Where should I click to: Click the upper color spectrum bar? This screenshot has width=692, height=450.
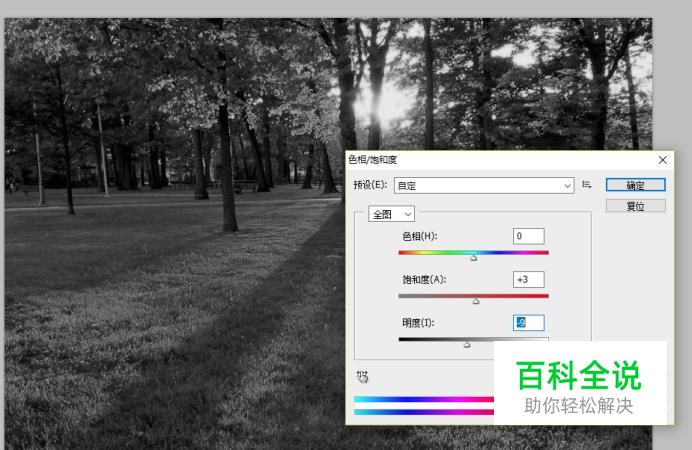(x=424, y=399)
